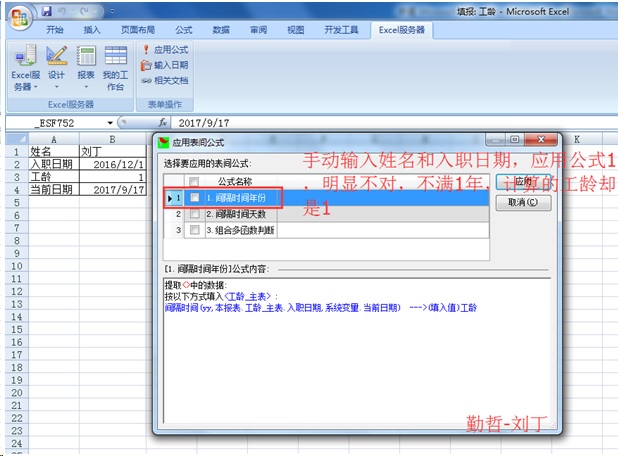
Task: Check the 间隔时间年份 formula checkbox
Action: 194,198
